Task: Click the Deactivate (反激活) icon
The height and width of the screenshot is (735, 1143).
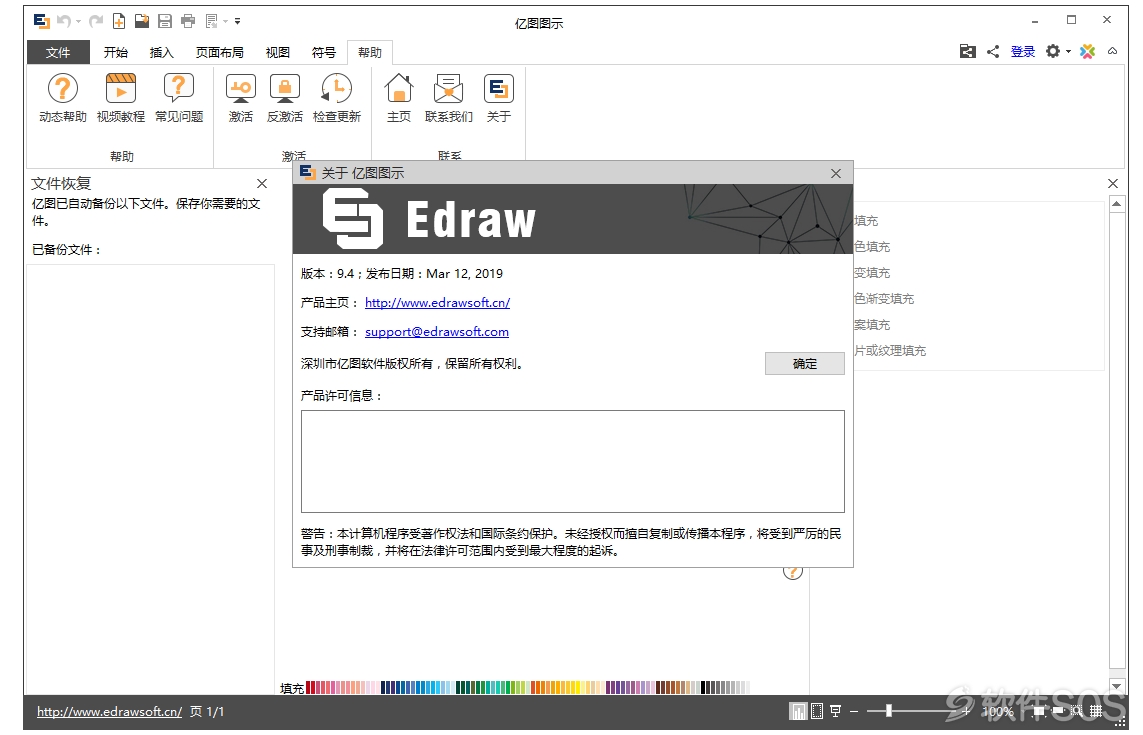Action: pyautogui.click(x=285, y=89)
